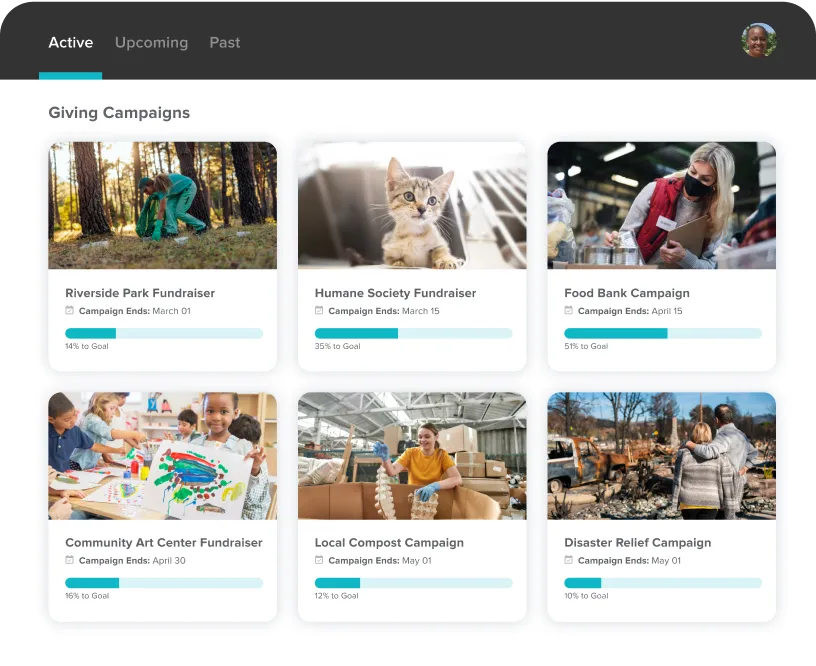Click the burned neighborhood photo thumbnail
This screenshot has height=666, width=816.
(661, 456)
